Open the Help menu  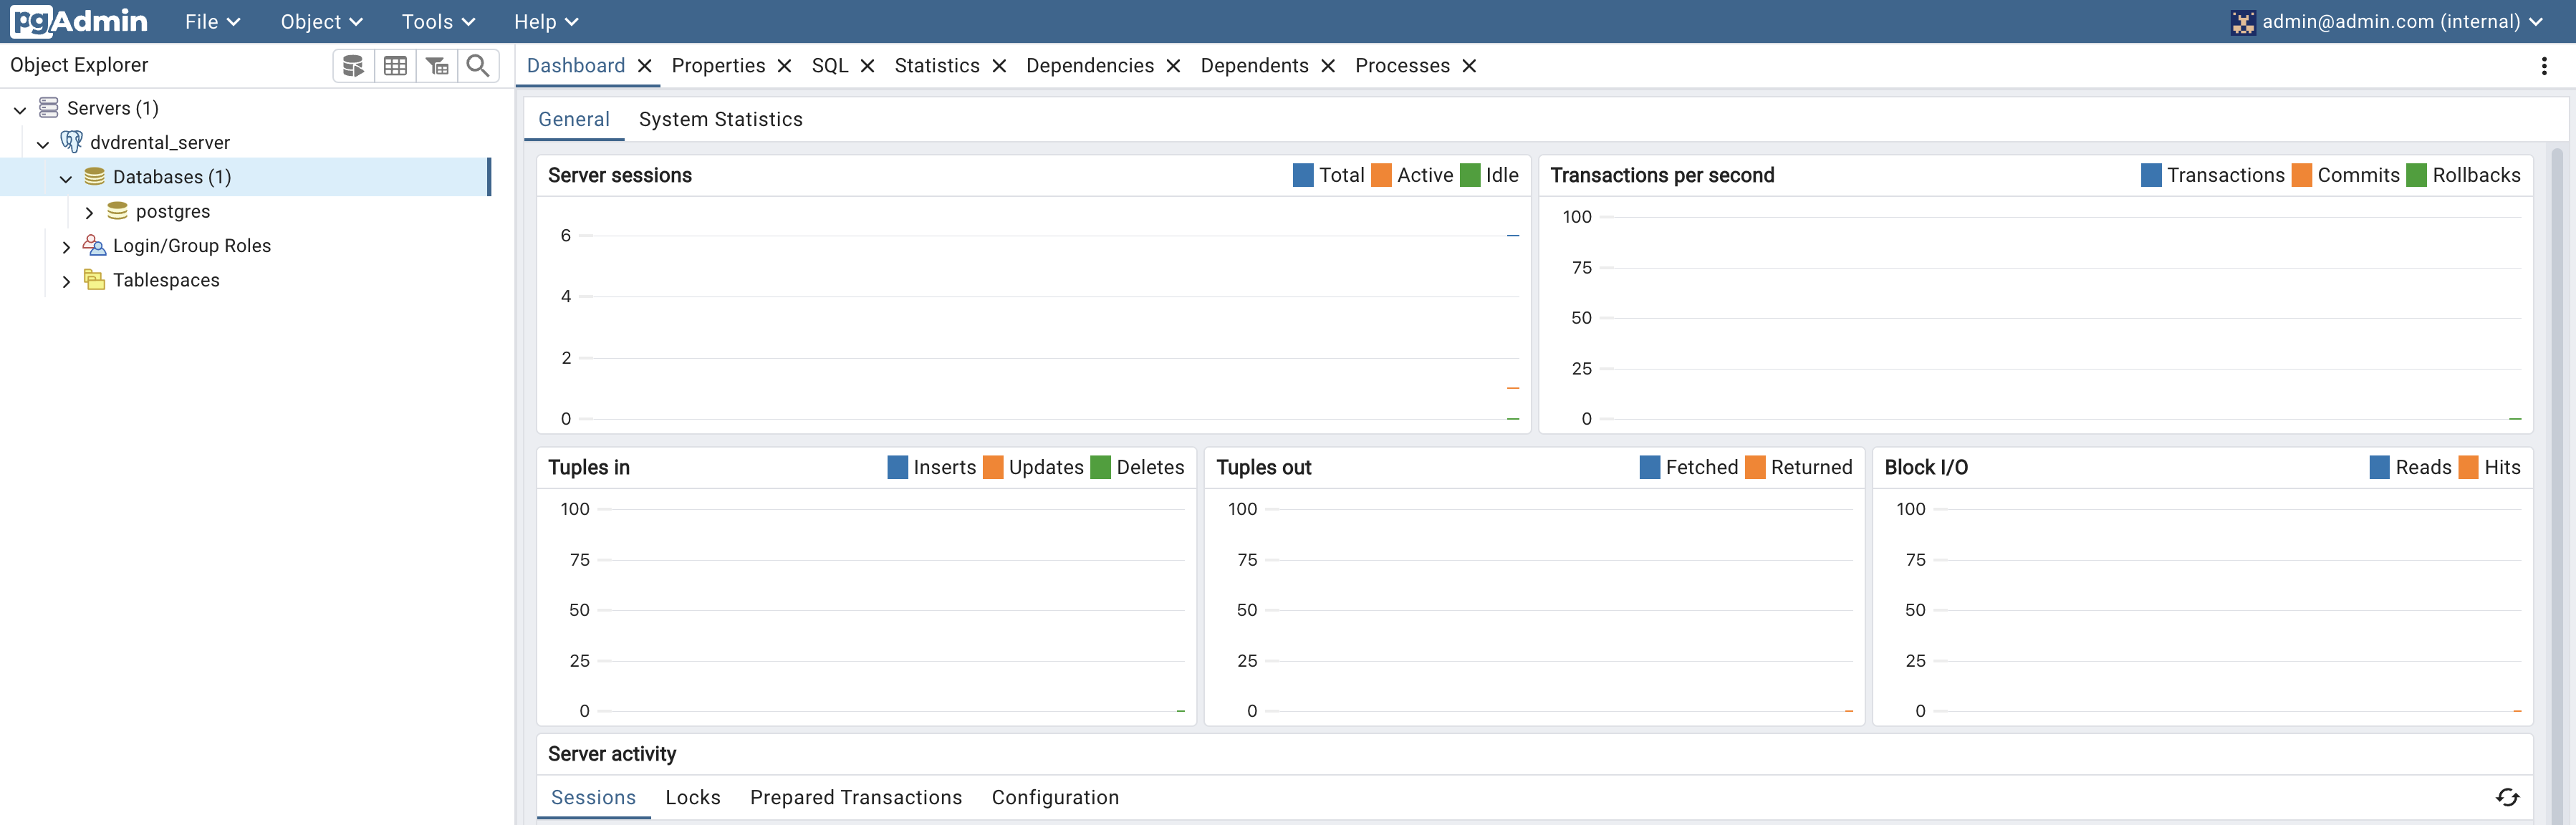point(546,22)
